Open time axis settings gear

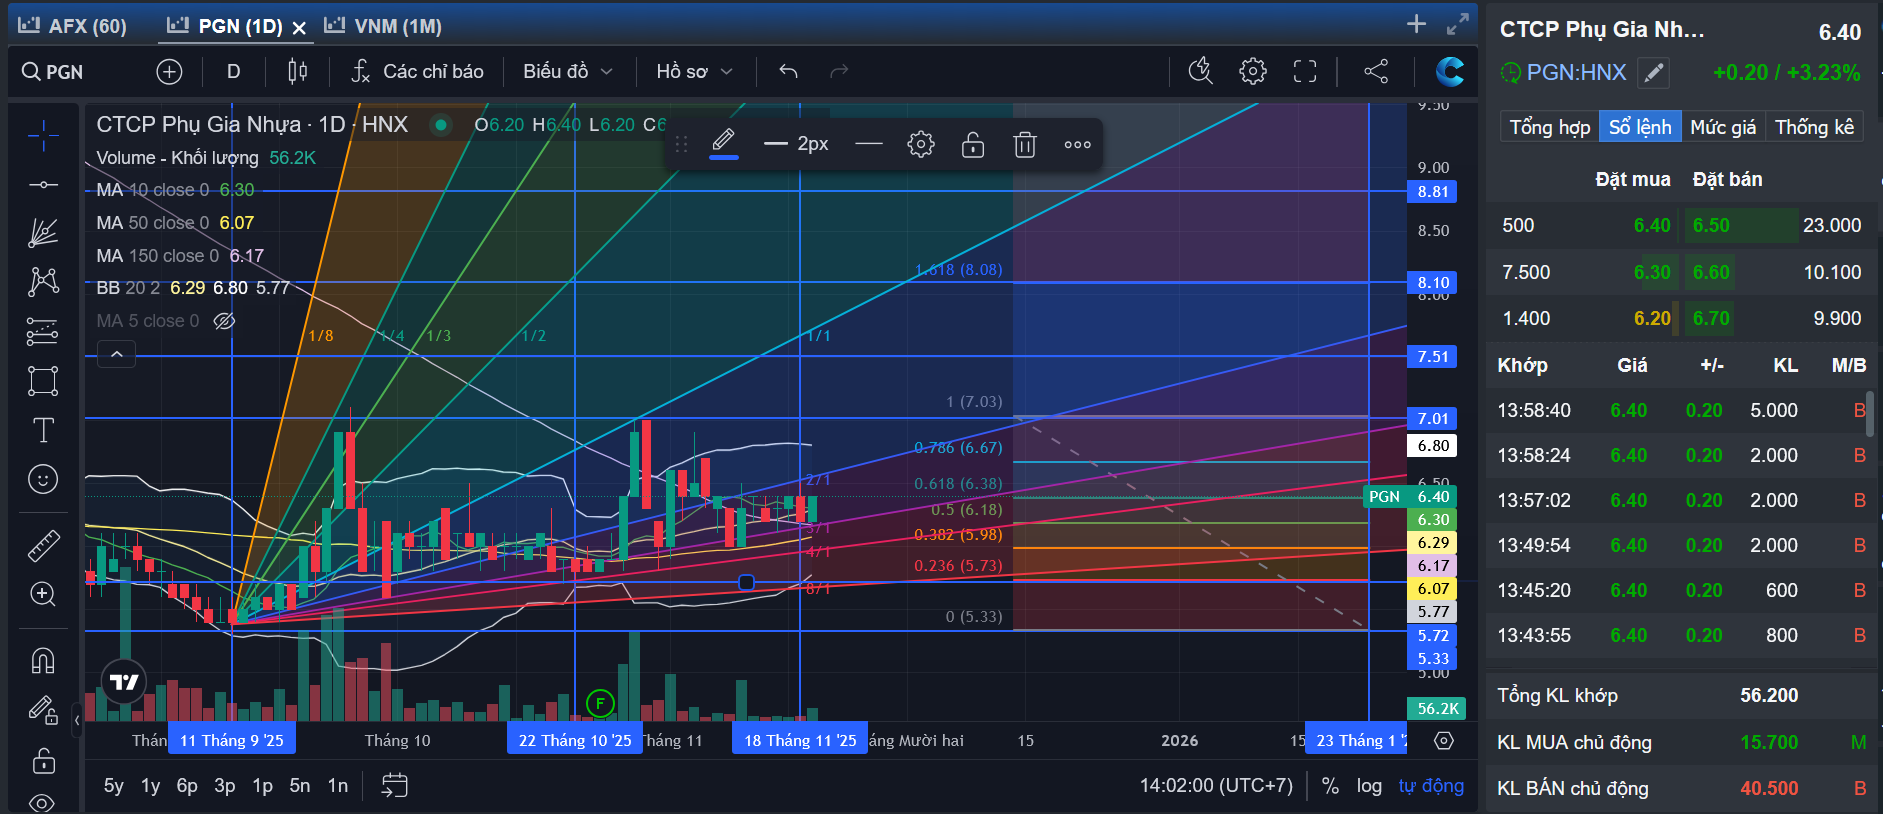click(x=1444, y=741)
